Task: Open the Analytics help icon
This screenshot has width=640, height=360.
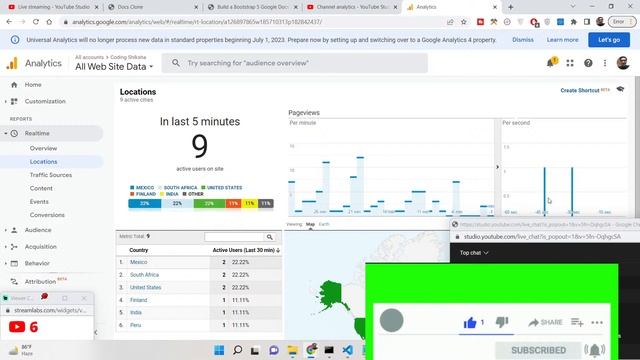Action: (588, 63)
